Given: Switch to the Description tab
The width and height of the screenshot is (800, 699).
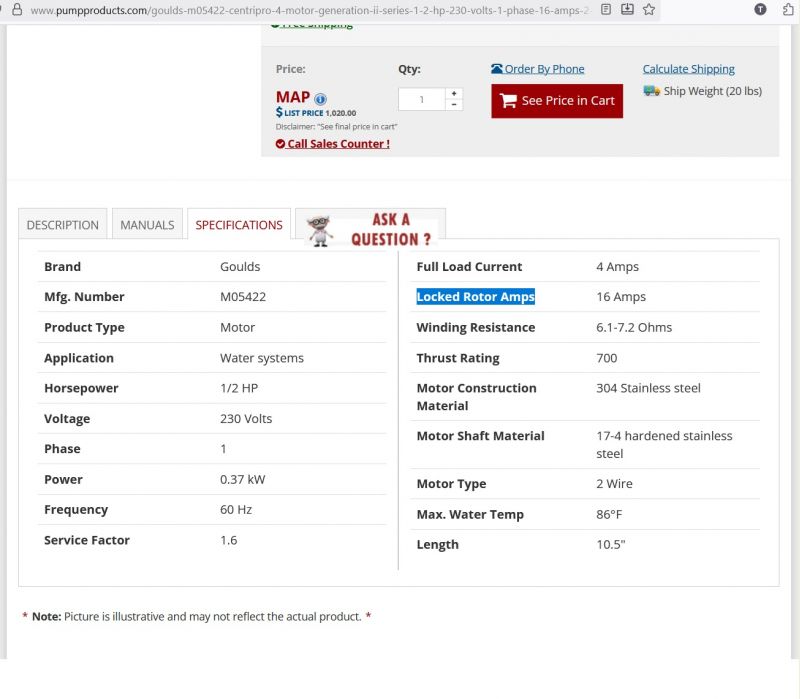Looking at the screenshot, I should 62,225.
